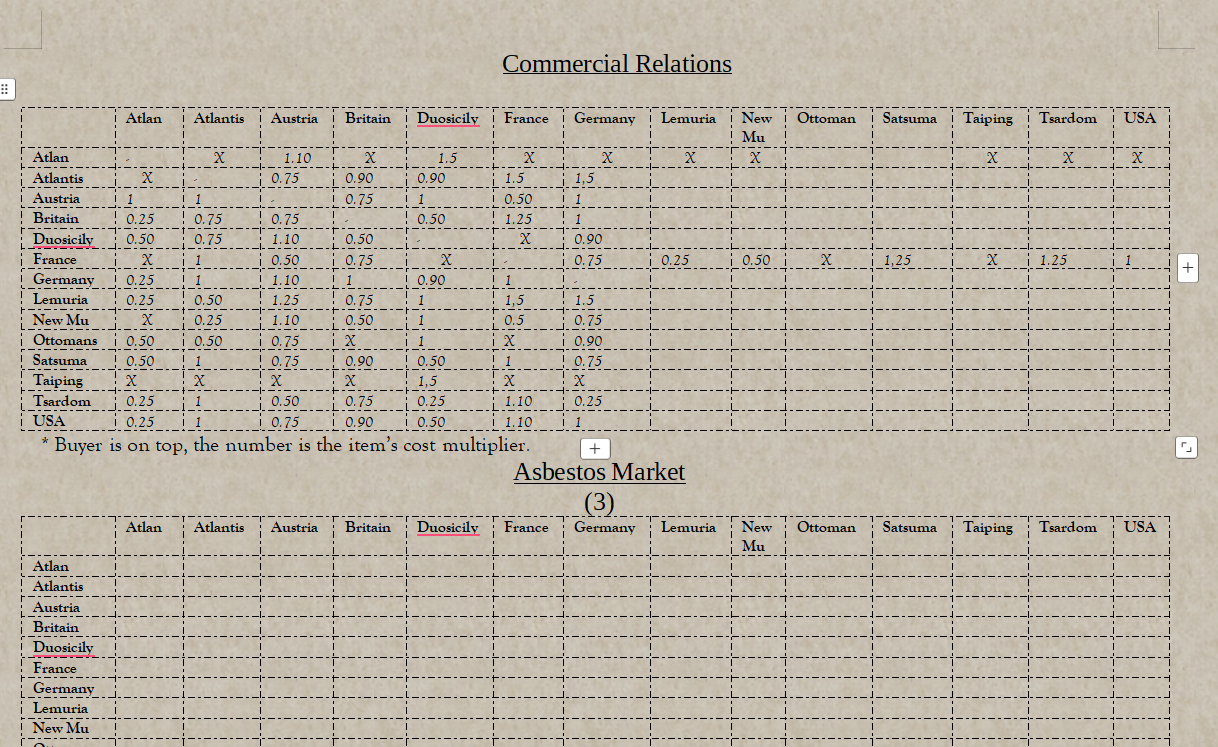Click 0.90 in the Ottomans row, Germany column
1218x747 pixels.
588,341
